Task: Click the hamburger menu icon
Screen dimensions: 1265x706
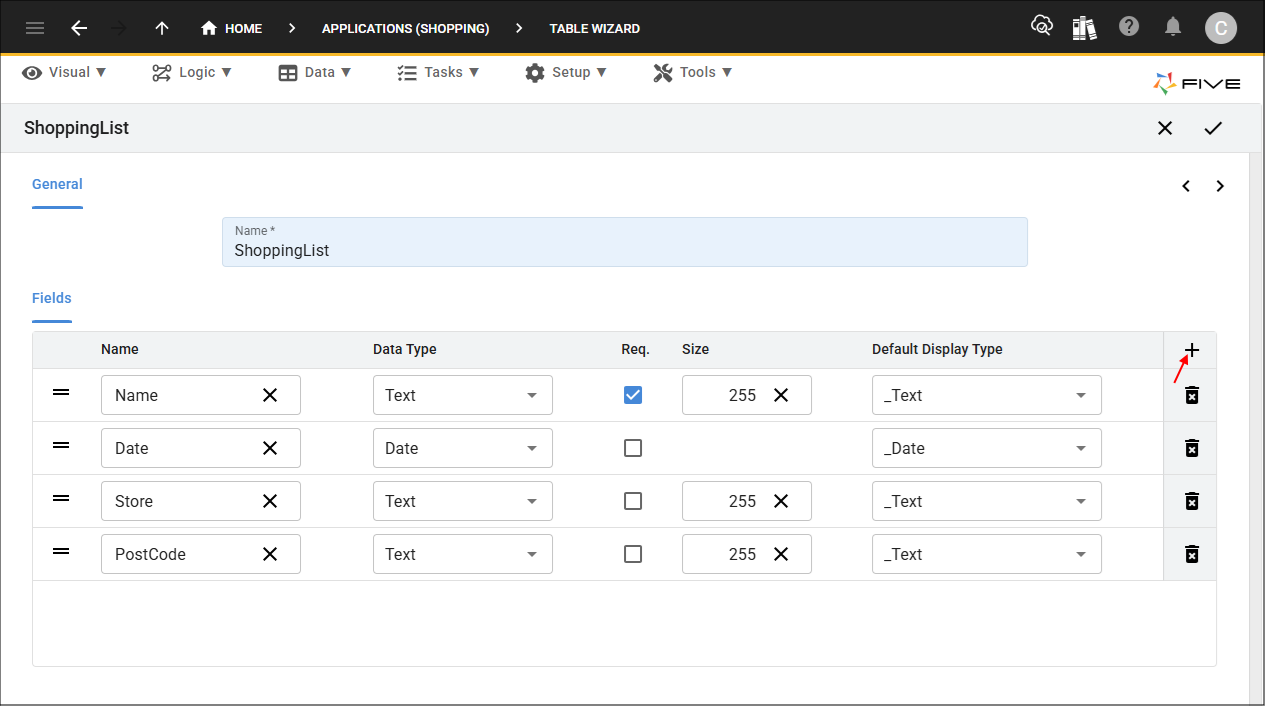Action: tap(35, 28)
